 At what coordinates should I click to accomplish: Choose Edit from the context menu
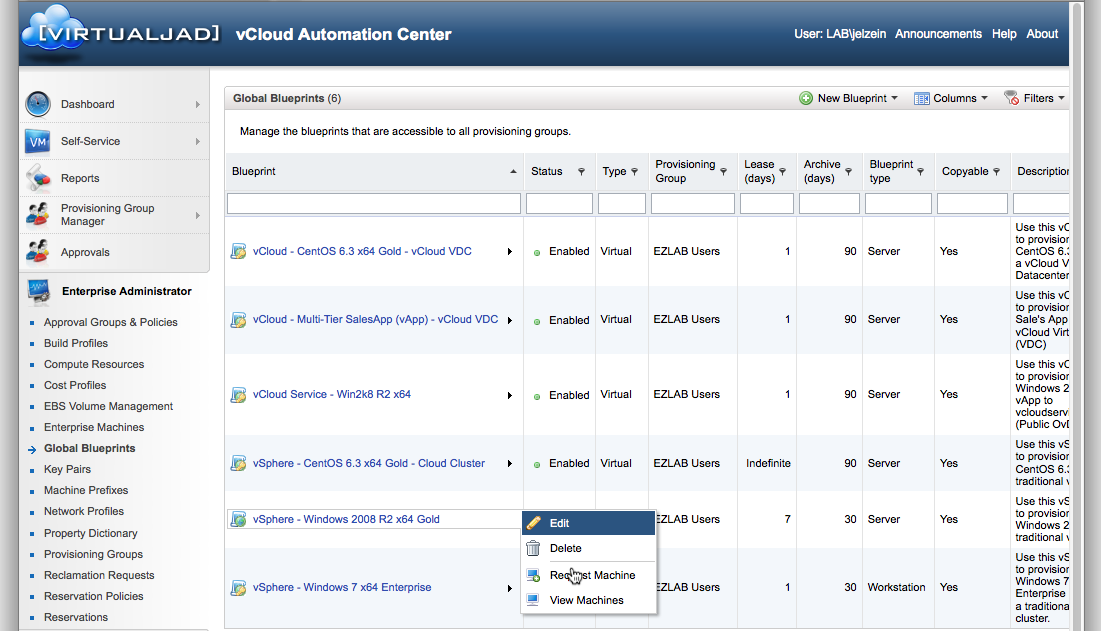tap(559, 523)
